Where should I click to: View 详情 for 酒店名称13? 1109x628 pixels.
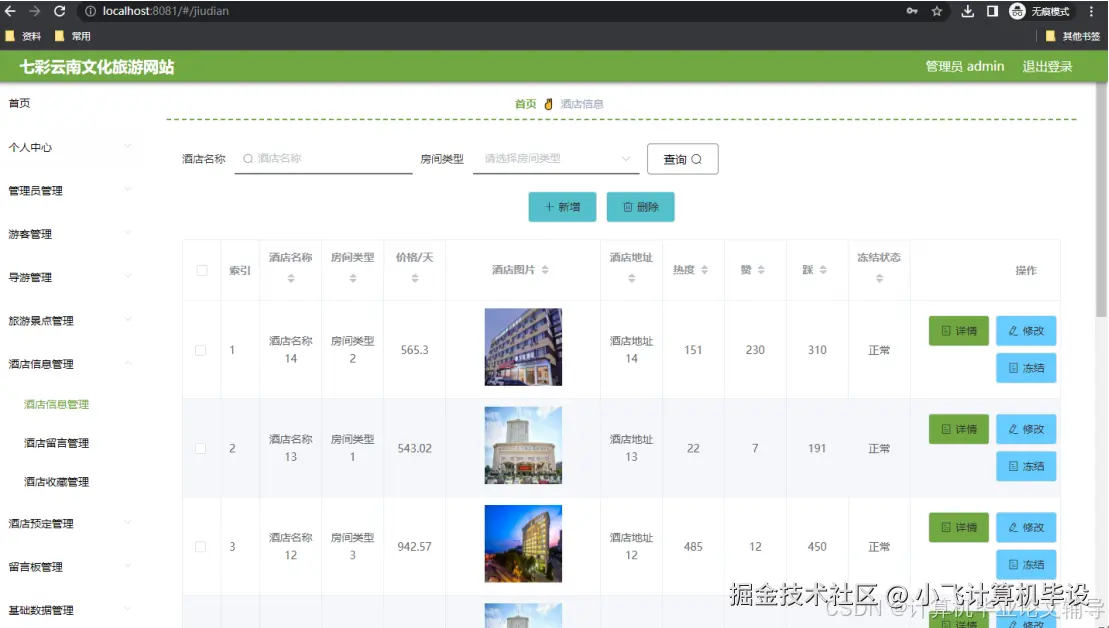point(958,429)
